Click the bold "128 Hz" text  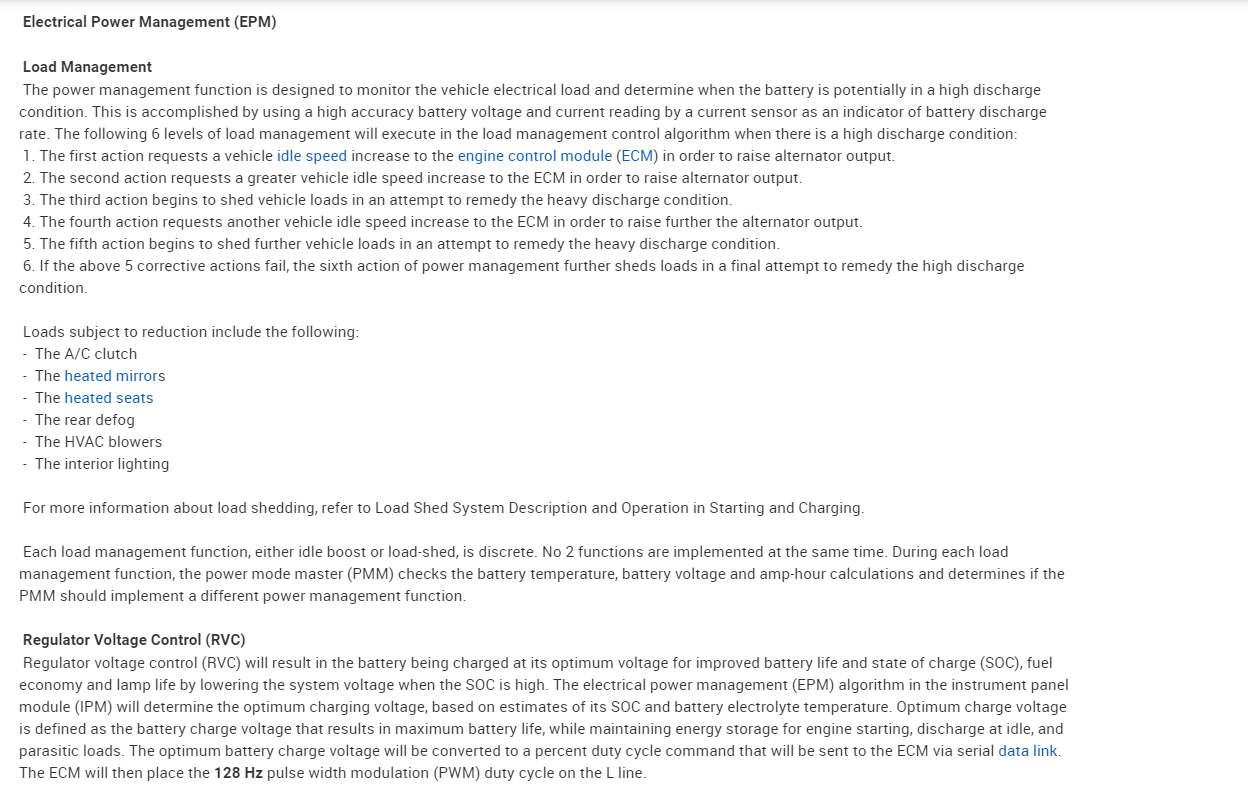pos(238,773)
